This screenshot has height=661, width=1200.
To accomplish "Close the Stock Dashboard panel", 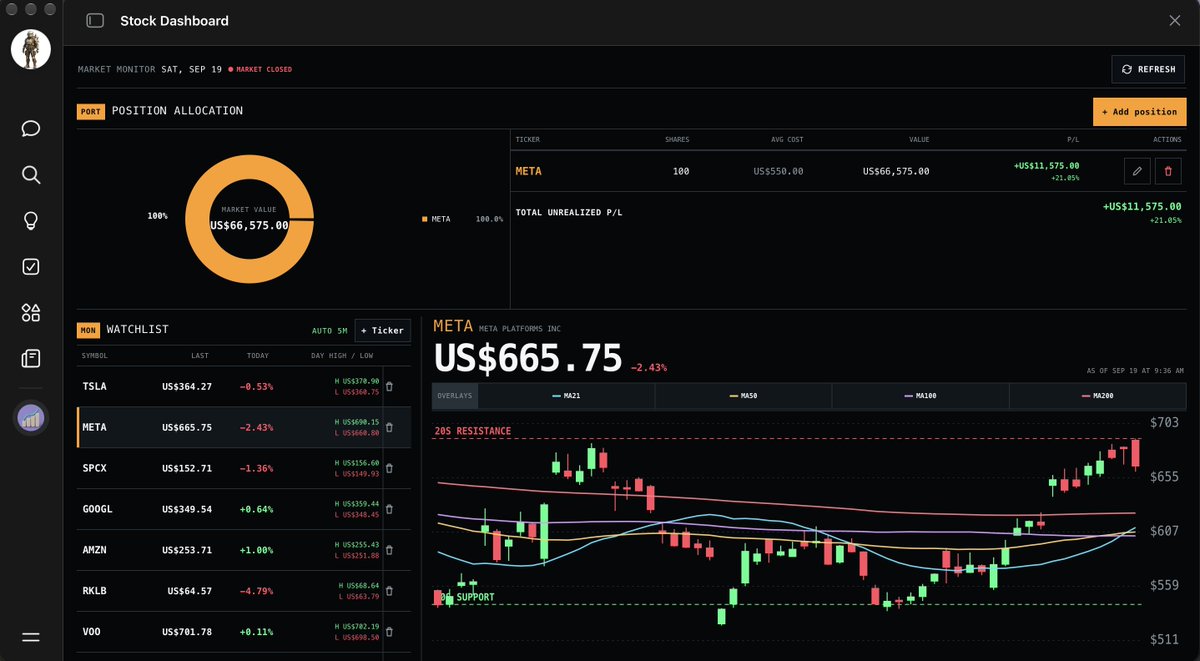I will point(1175,20).
